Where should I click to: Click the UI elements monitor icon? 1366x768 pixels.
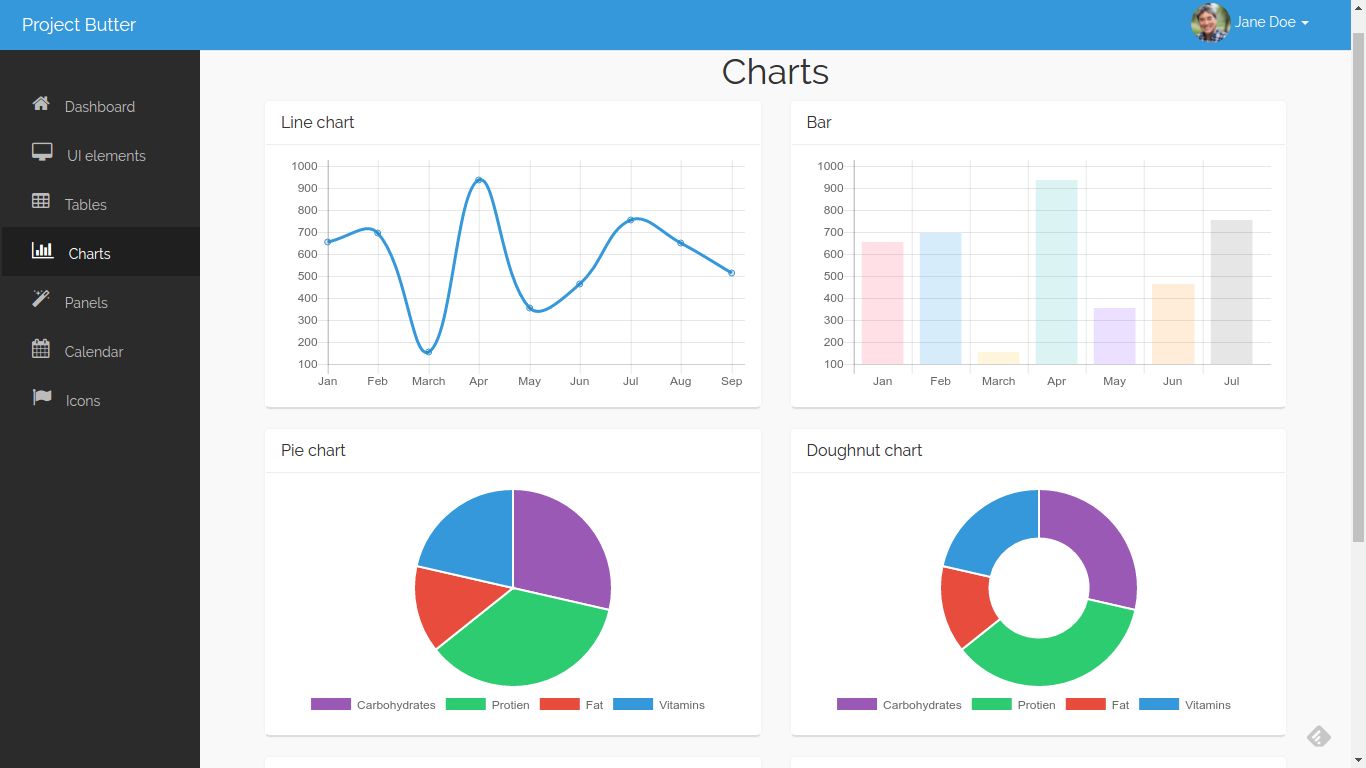(42, 153)
